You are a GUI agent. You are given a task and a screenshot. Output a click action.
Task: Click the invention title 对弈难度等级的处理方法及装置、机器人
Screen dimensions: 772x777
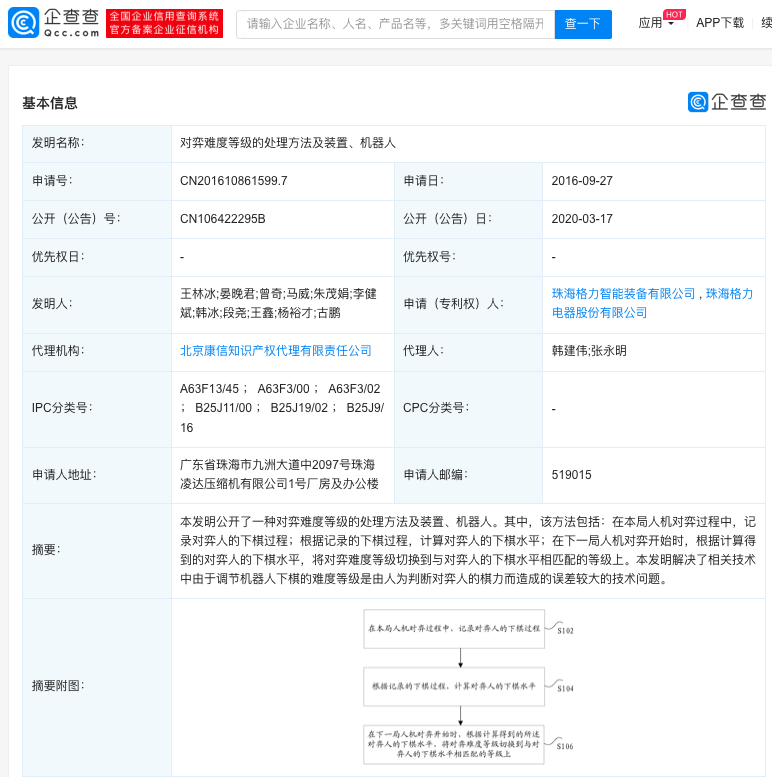[x=287, y=143]
